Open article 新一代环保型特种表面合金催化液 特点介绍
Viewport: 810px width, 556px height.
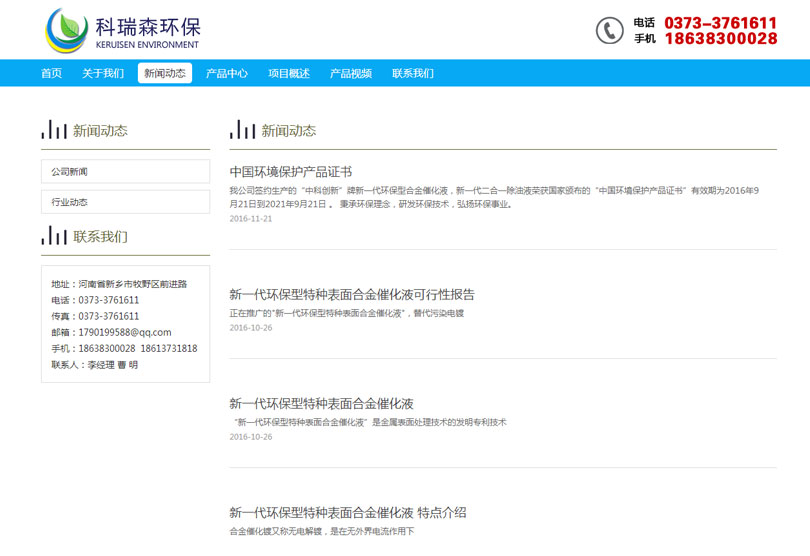[x=348, y=513]
